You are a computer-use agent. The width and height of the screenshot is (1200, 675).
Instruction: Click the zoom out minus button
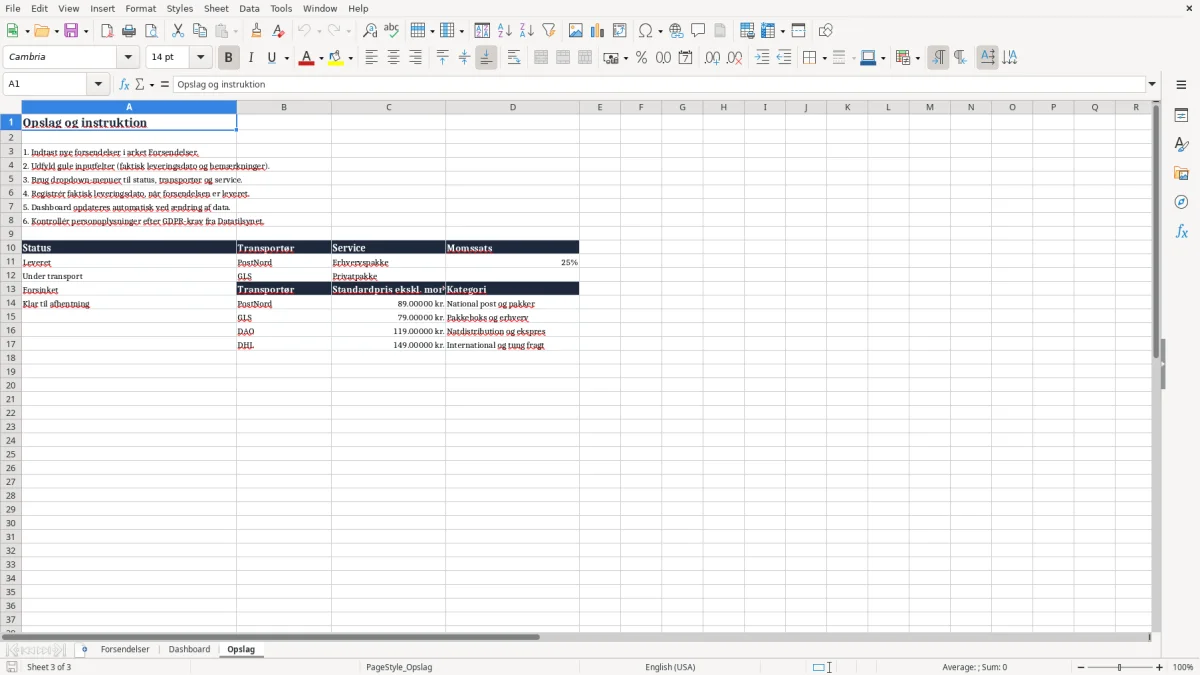tap(1081, 667)
